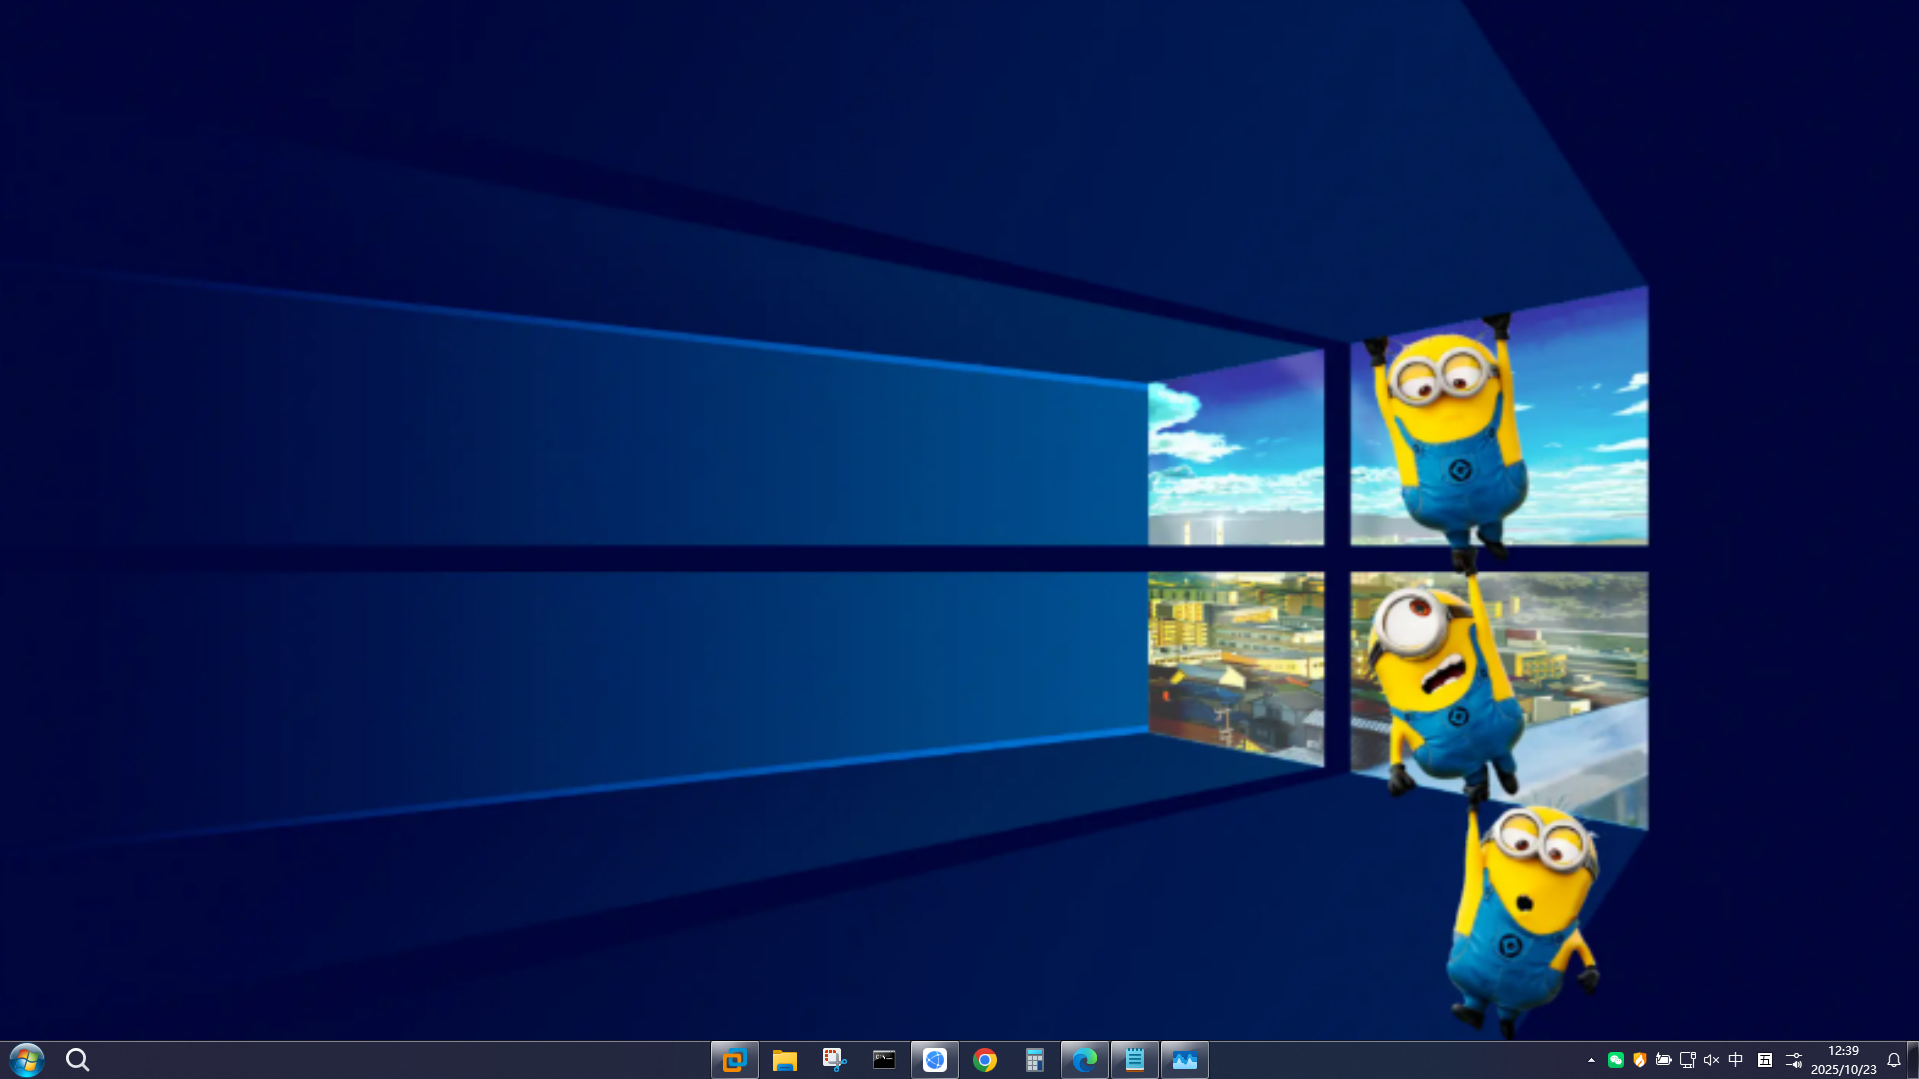
Task: Toggle the 中 Chinese input mode indicator
Action: click(1736, 1060)
